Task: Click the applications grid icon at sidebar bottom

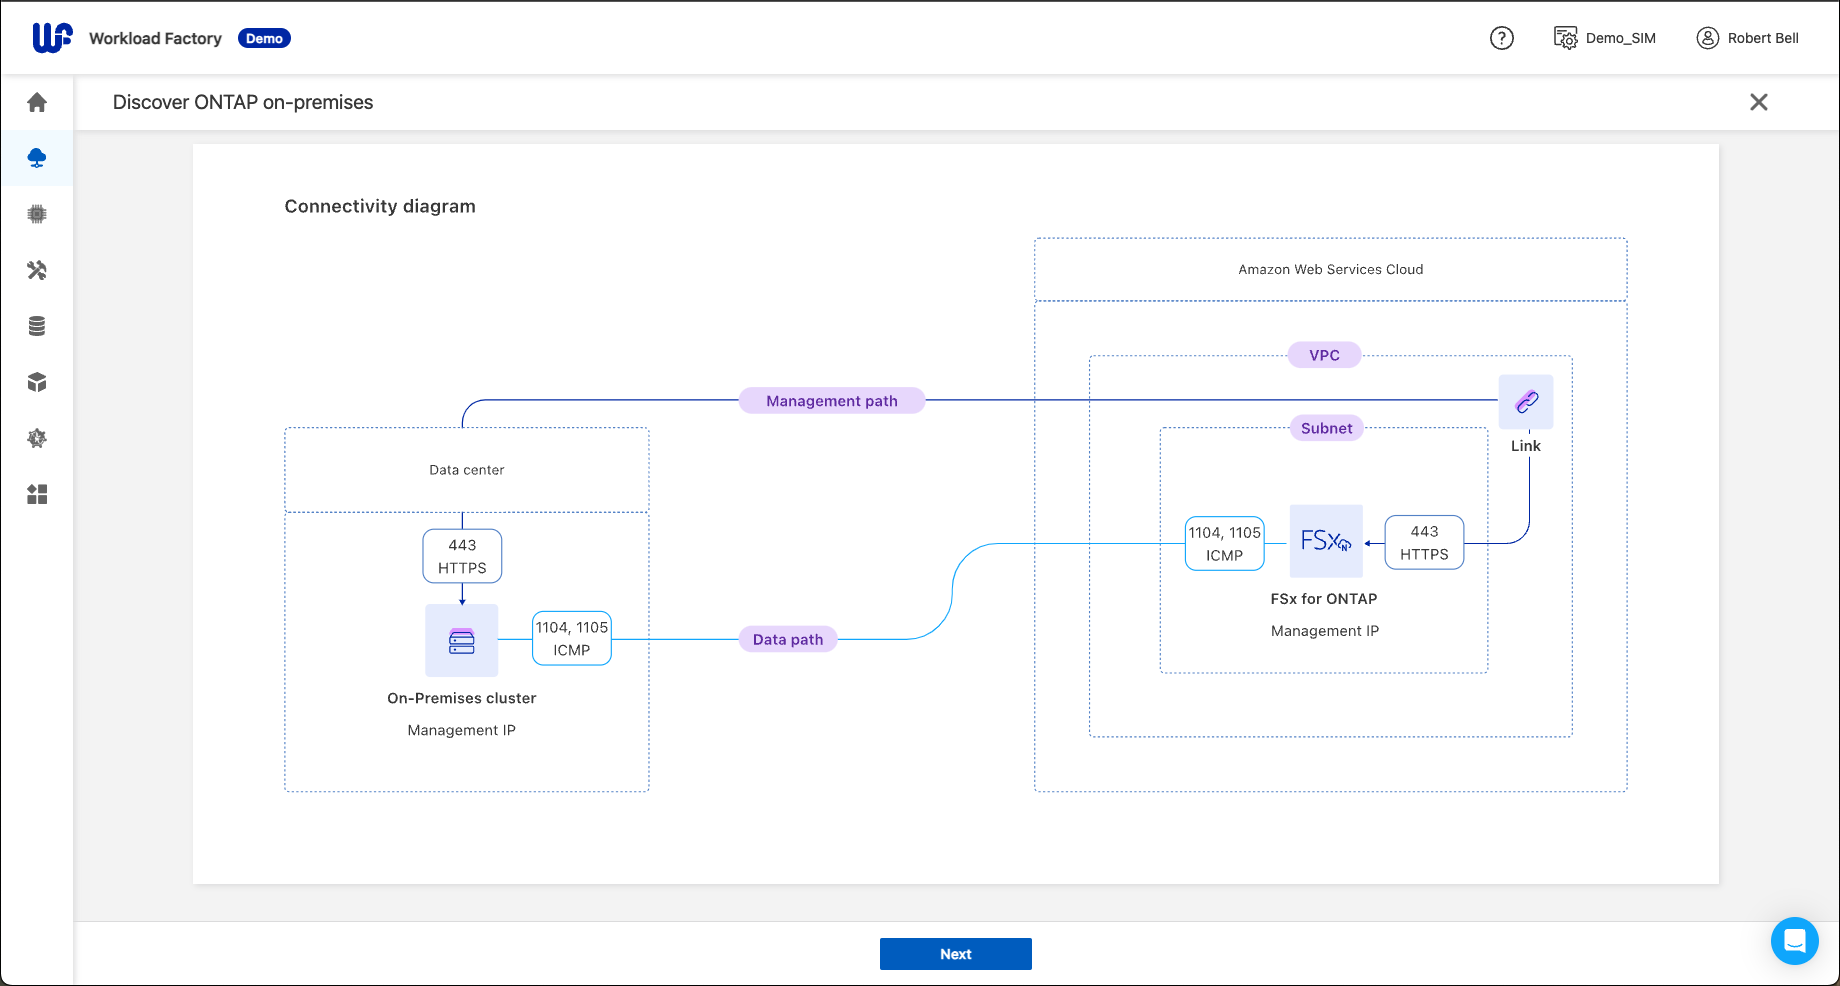Action: tap(37, 494)
